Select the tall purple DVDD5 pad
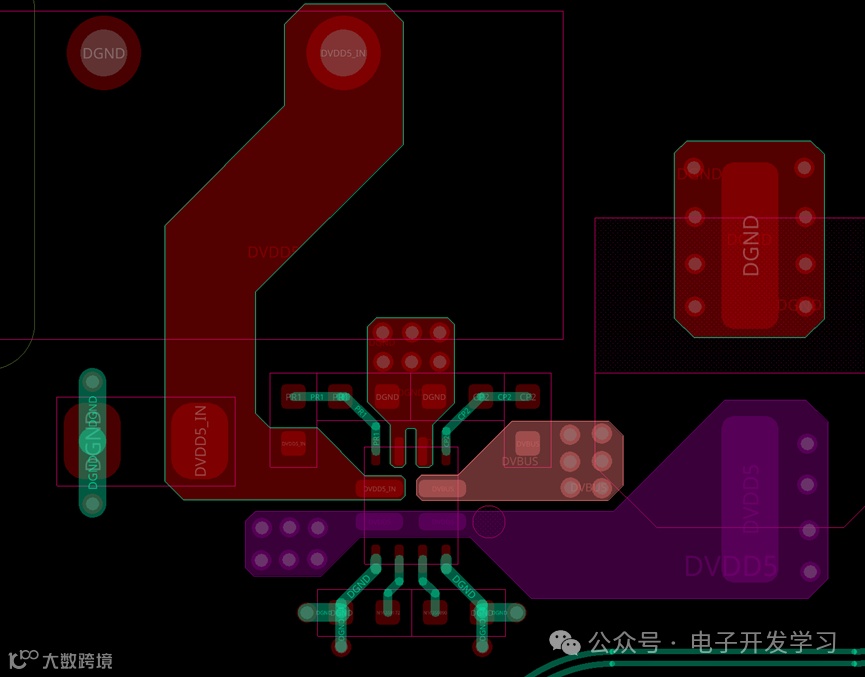Screen dimensions: 865x677 tap(750, 498)
